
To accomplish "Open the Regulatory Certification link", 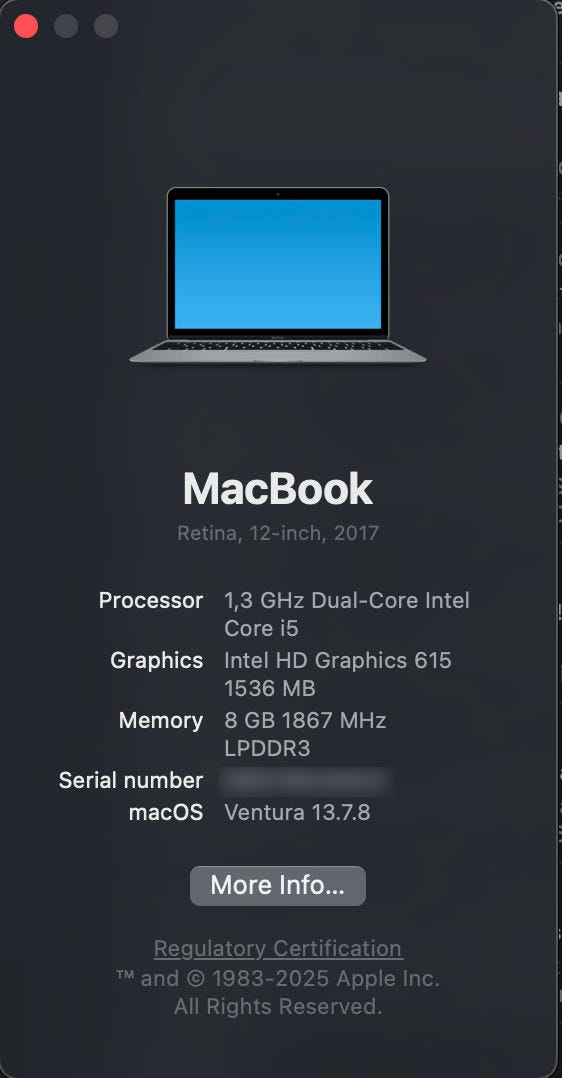I will [278, 949].
